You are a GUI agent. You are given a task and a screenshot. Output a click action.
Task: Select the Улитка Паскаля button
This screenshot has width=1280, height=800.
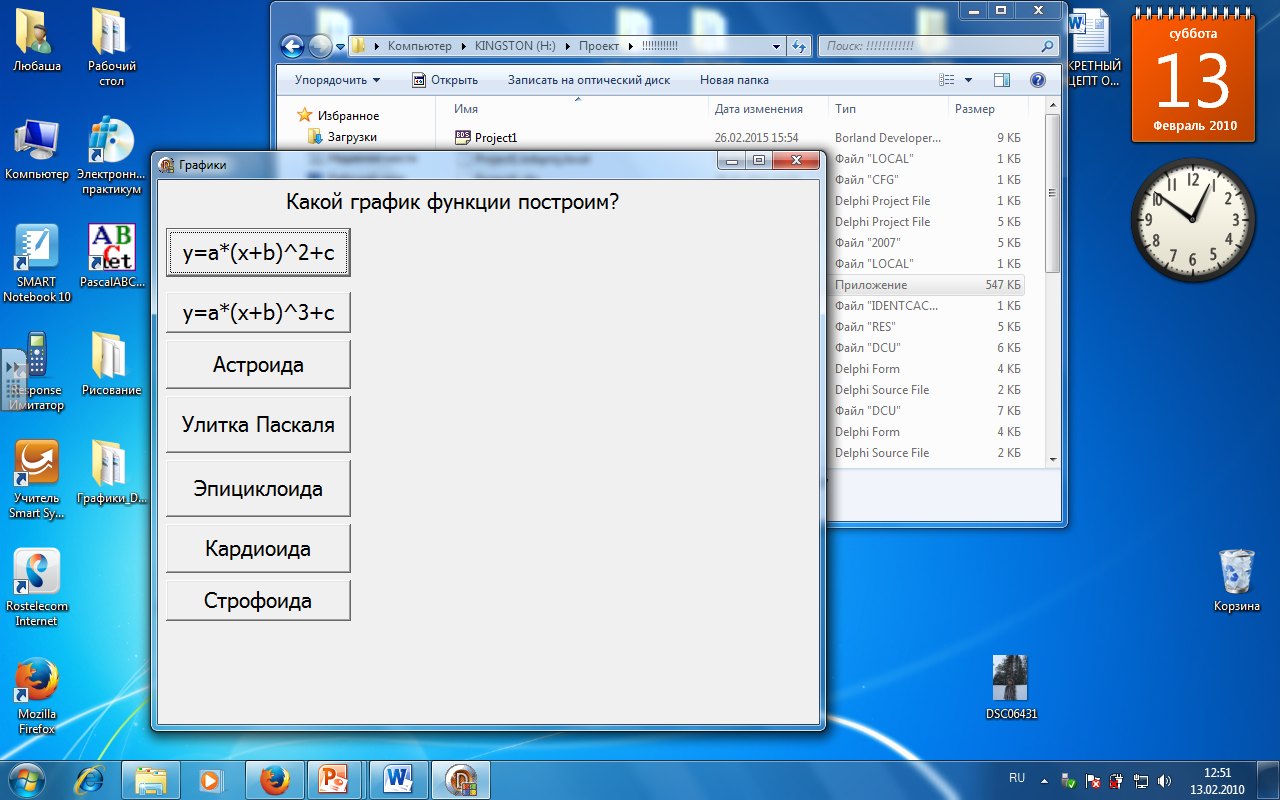258,424
